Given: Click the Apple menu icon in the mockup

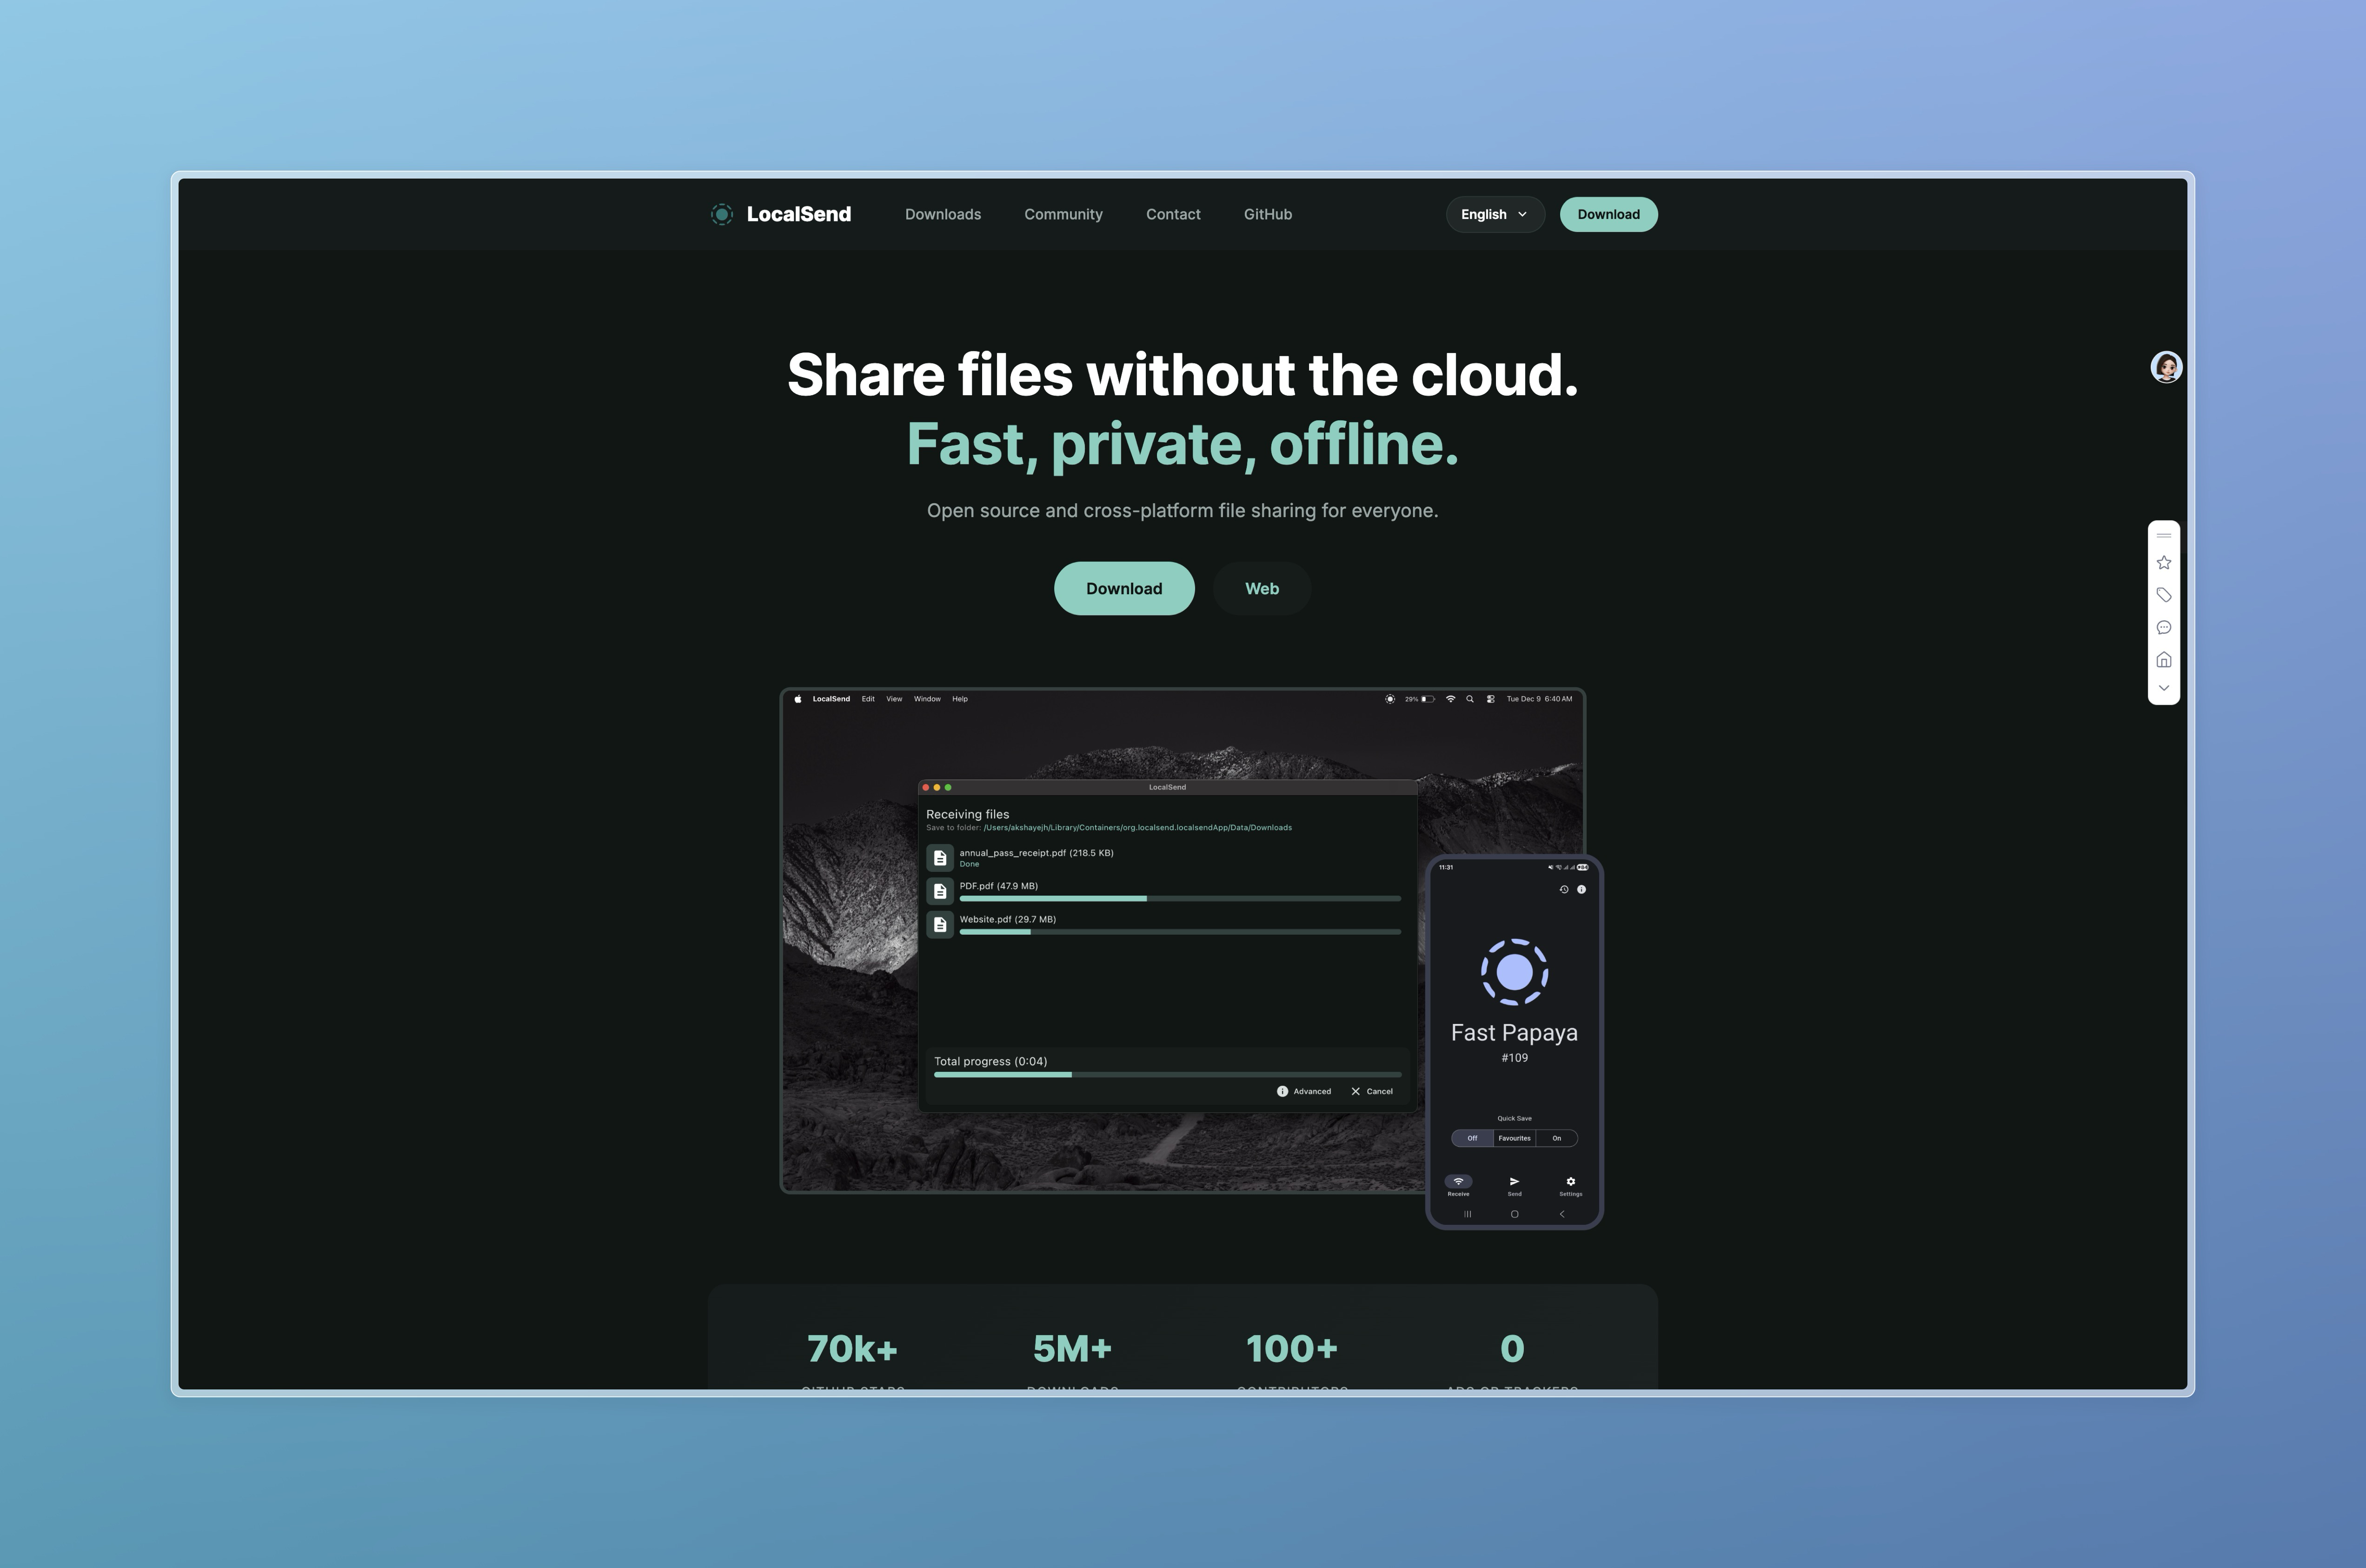Looking at the screenshot, I should [x=797, y=699].
